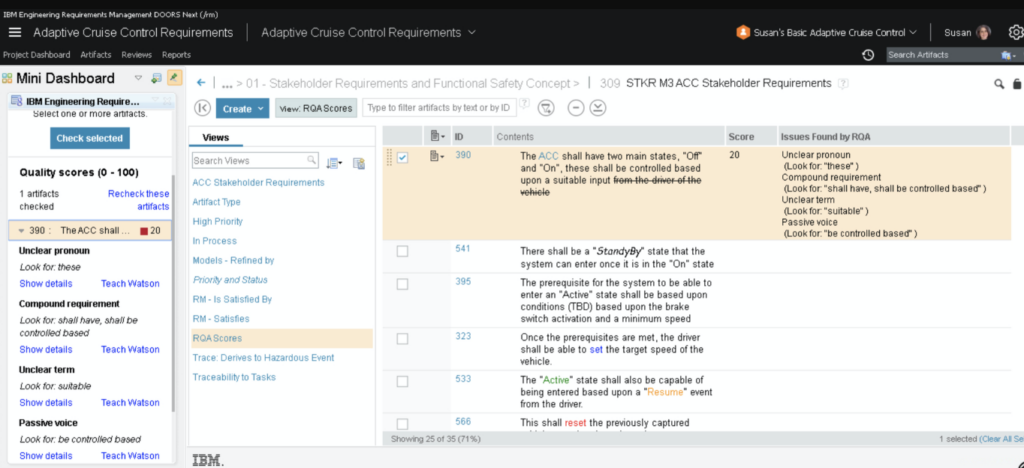Screen dimensions: 1024x468
Task: Click the orange configuration icon beside Susan's Basic
Action: (743, 33)
